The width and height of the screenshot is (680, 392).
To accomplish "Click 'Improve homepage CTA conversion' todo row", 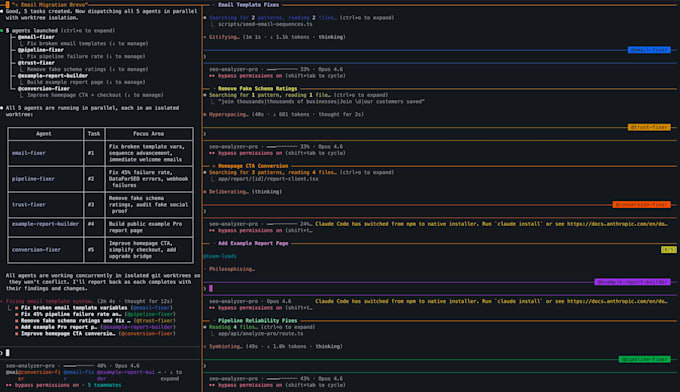I will tap(95, 334).
